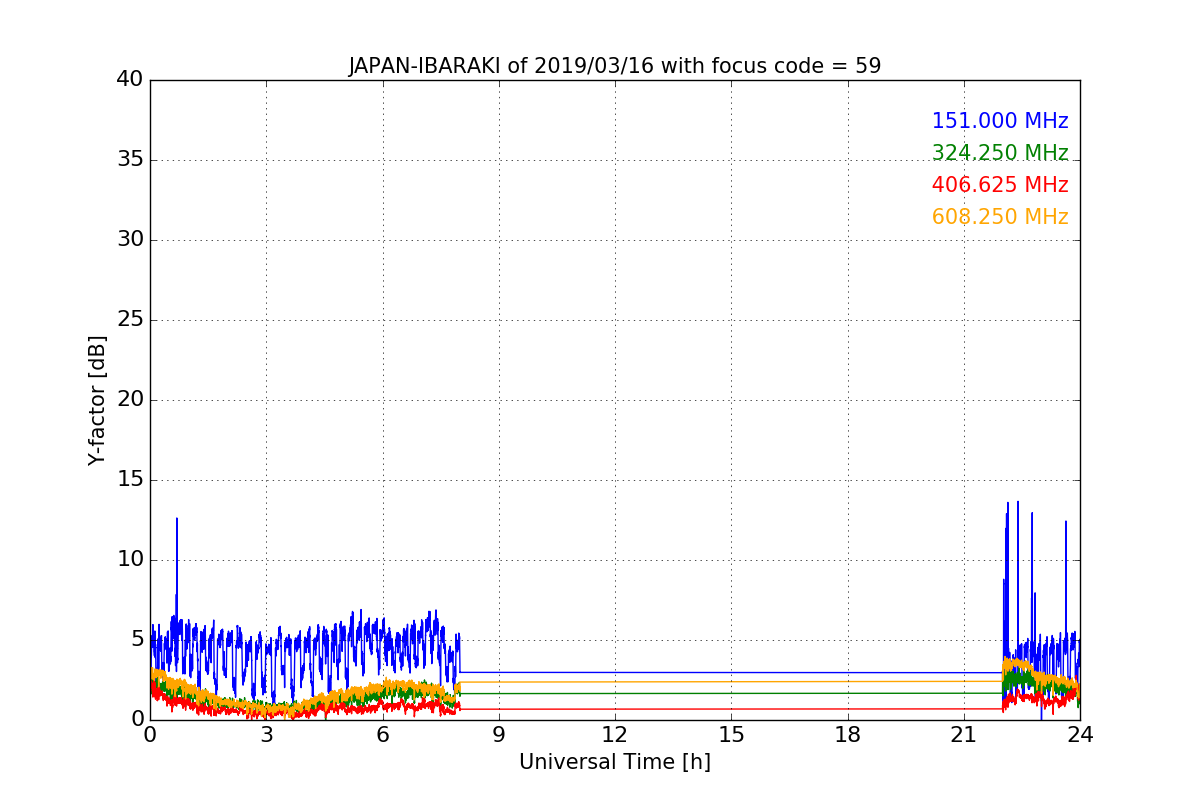Click the x-axis tick label 15
Screen dimensions: 1200x800
(731, 734)
